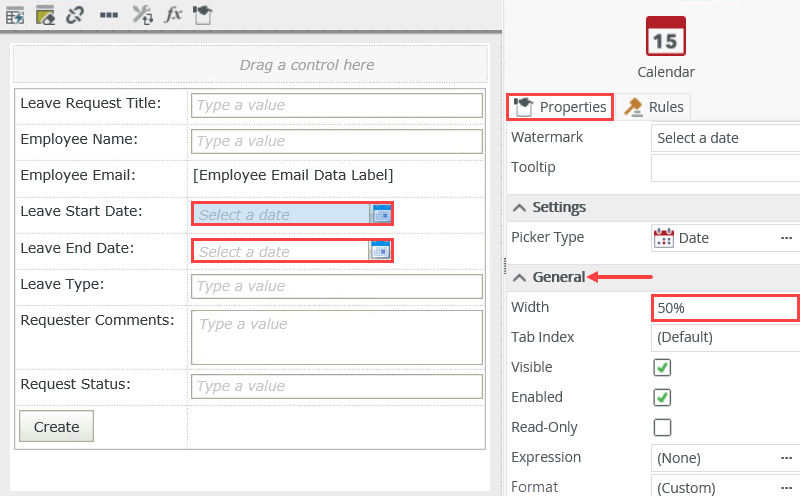Select the Employee Name: label

[79, 139]
